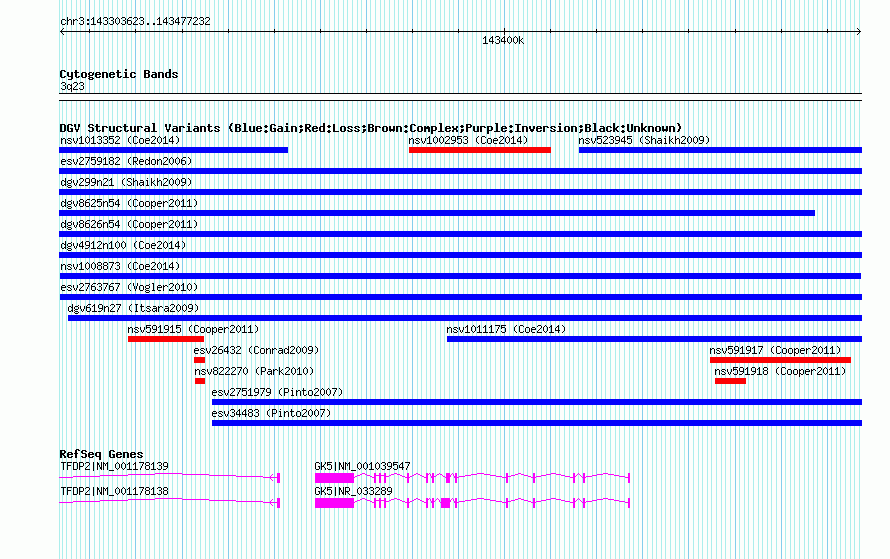The height and width of the screenshot is (559, 890).
Task: Open the TFDP2|NM_001178138 gene label
Action: coord(115,491)
